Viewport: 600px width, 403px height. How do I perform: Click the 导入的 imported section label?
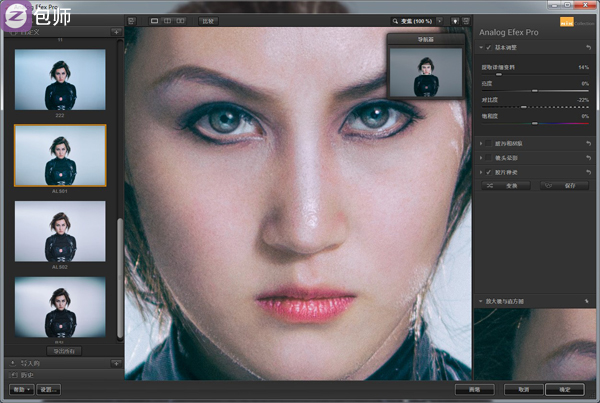pyautogui.click(x=31, y=363)
